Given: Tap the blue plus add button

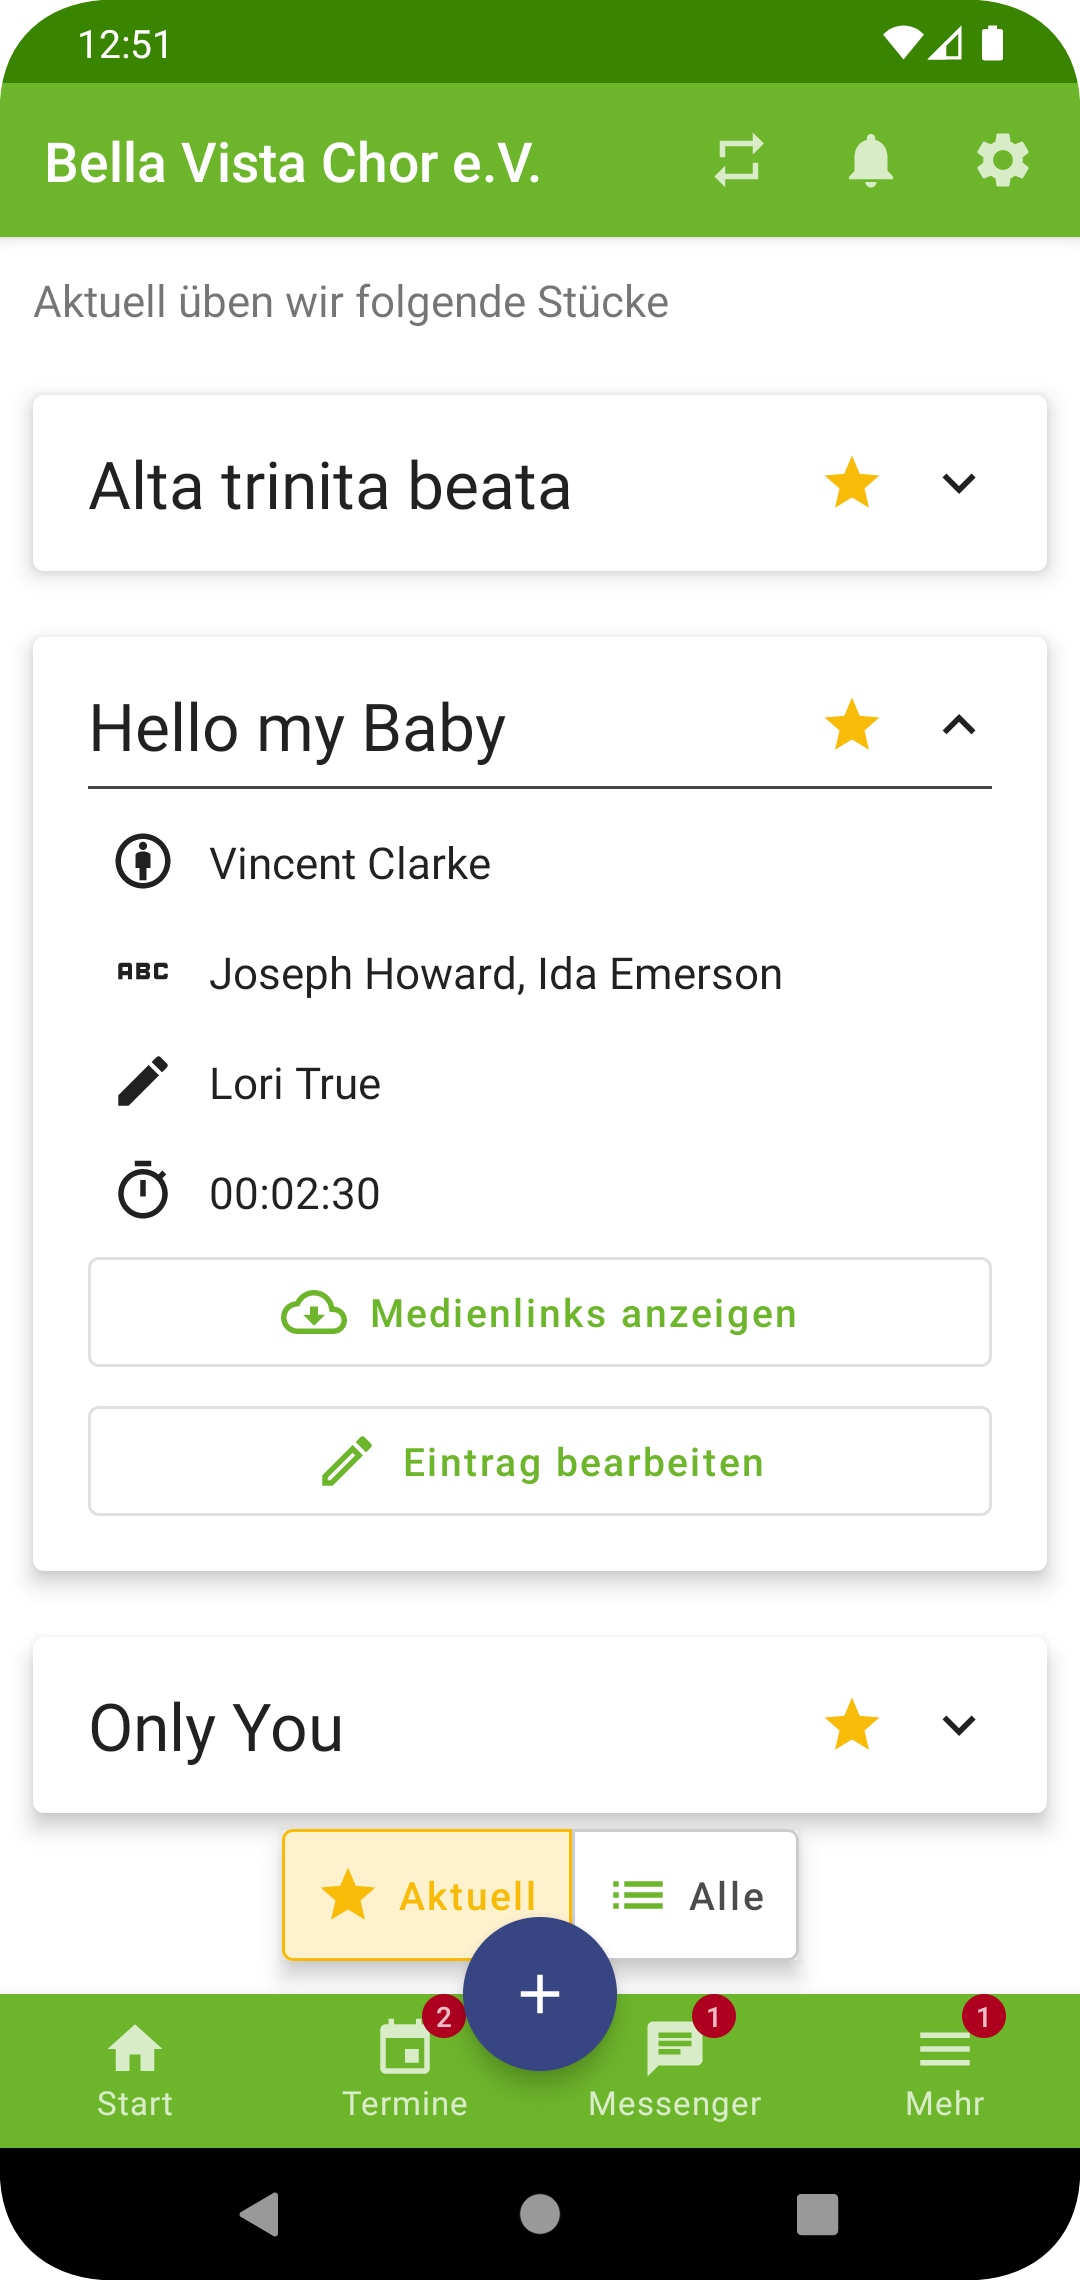Looking at the screenshot, I should pyautogui.click(x=540, y=1994).
